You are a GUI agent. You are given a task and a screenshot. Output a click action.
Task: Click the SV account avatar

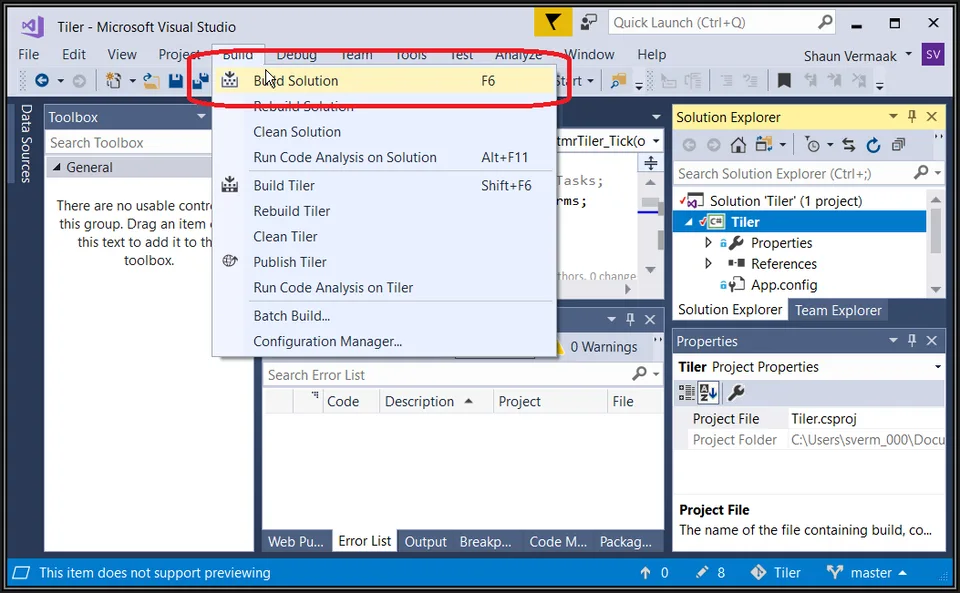point(933,55)
